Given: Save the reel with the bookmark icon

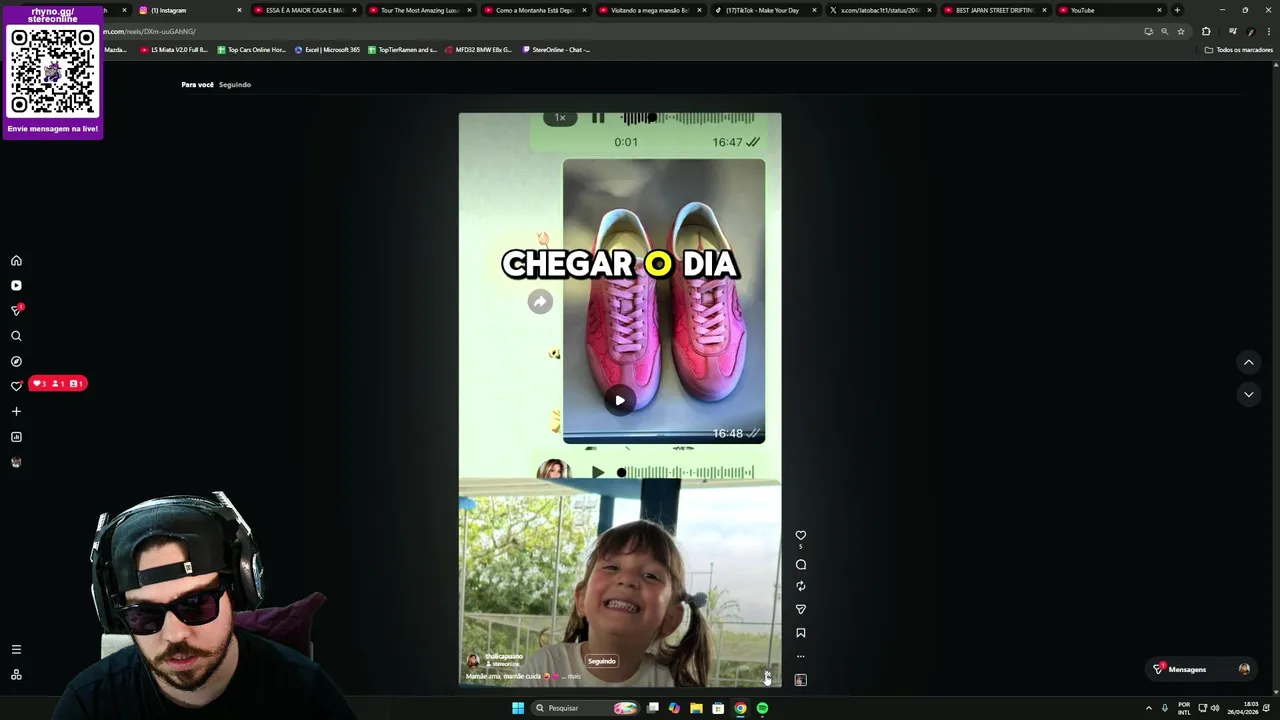Looking at the screenshot, I should pyautogui.click(x=800, y=633).
